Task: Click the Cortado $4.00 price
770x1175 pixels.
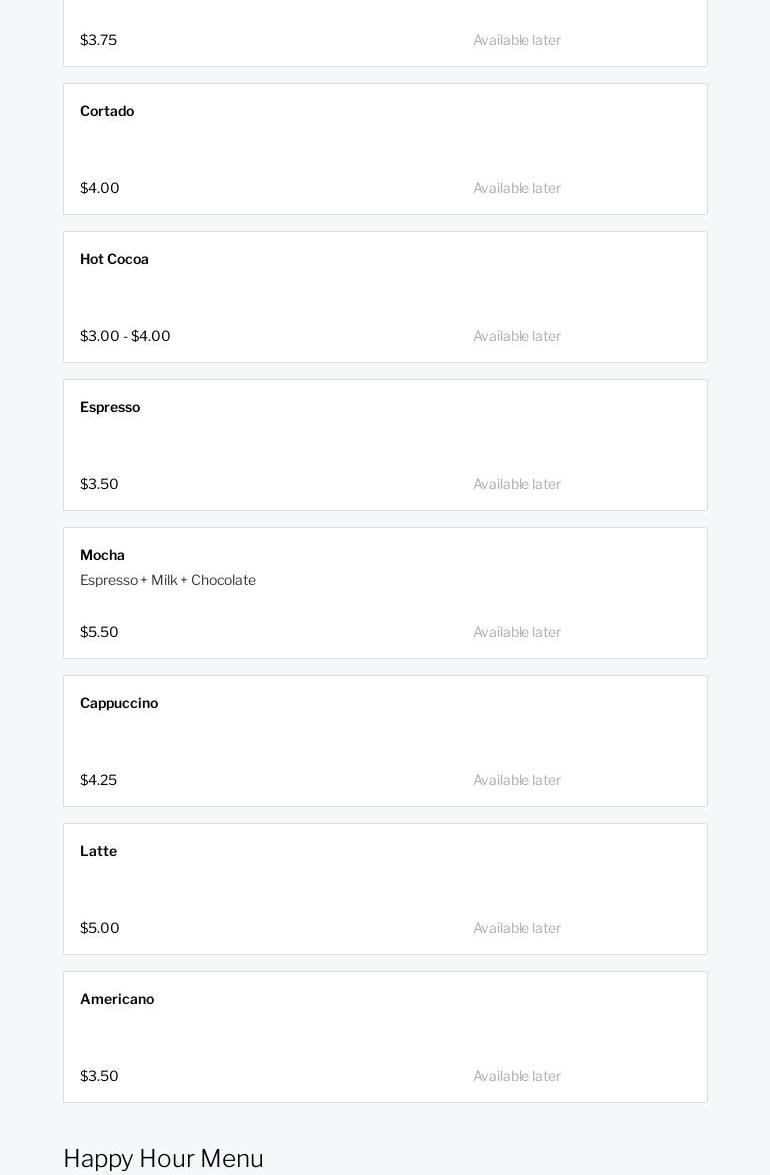Action: click(100, 188)
